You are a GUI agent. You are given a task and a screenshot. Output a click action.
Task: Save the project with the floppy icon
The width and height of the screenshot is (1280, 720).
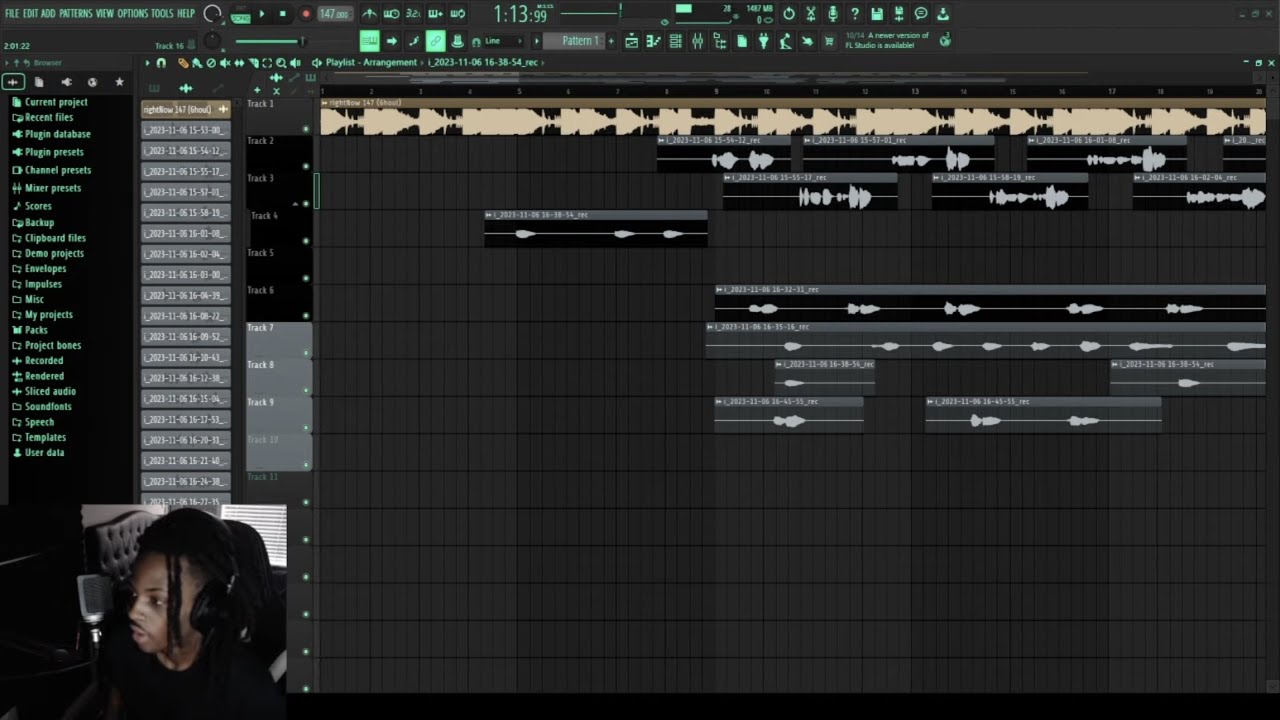(x=877, y=14)
